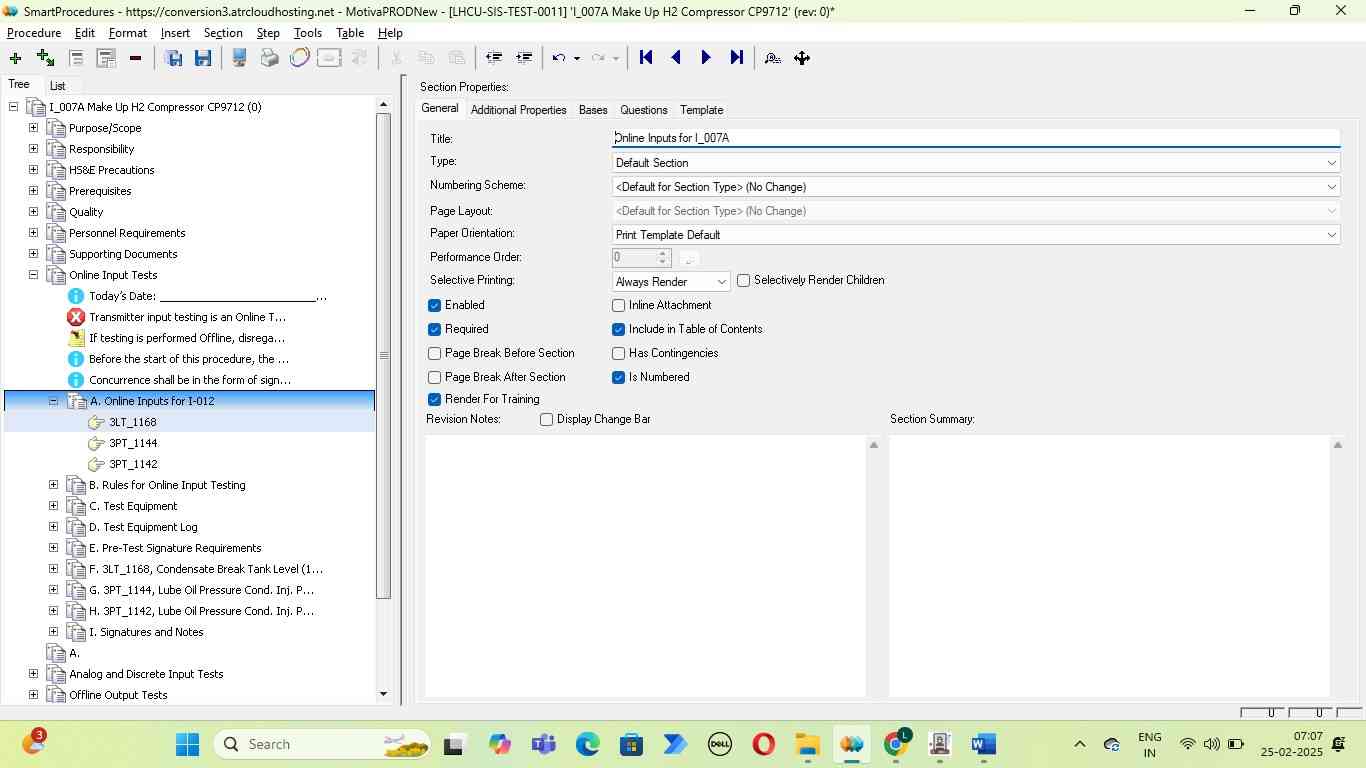This screenshot has height=768, width=1366.
Task: Click the printer icon in toolbar
Action: pyautogui.click(x=269, y=58)
